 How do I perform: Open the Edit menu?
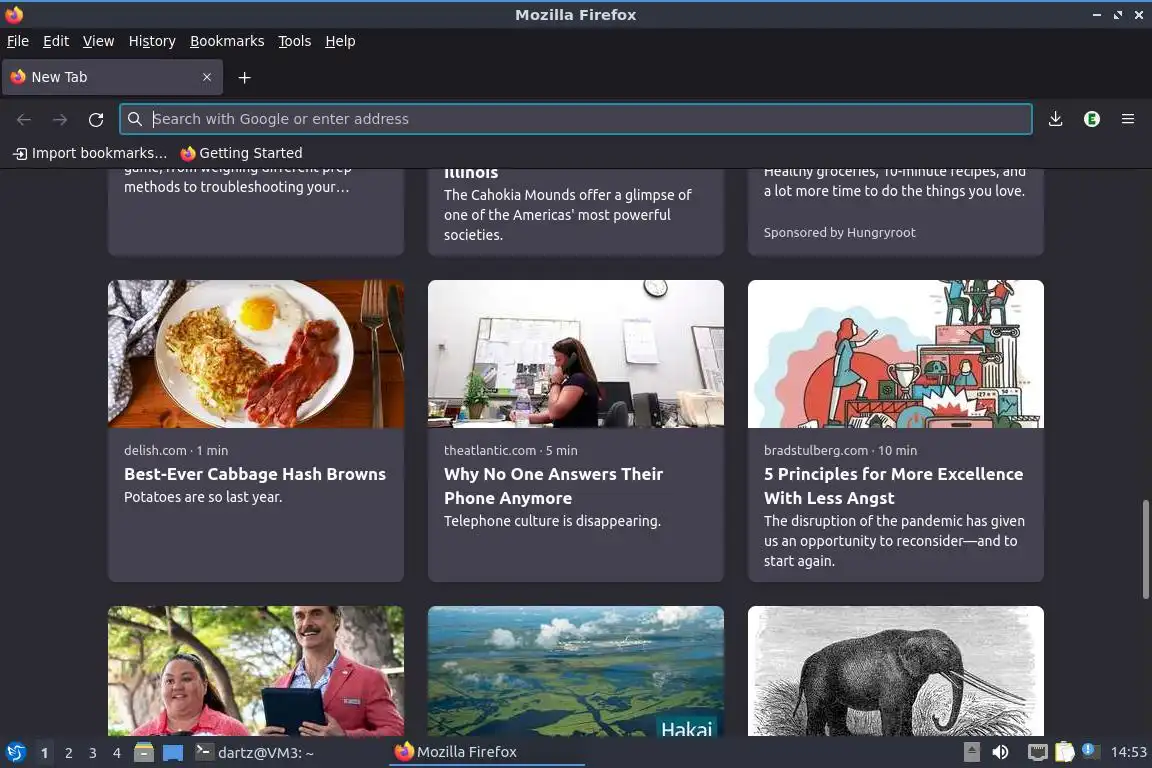tap(56, 41)
